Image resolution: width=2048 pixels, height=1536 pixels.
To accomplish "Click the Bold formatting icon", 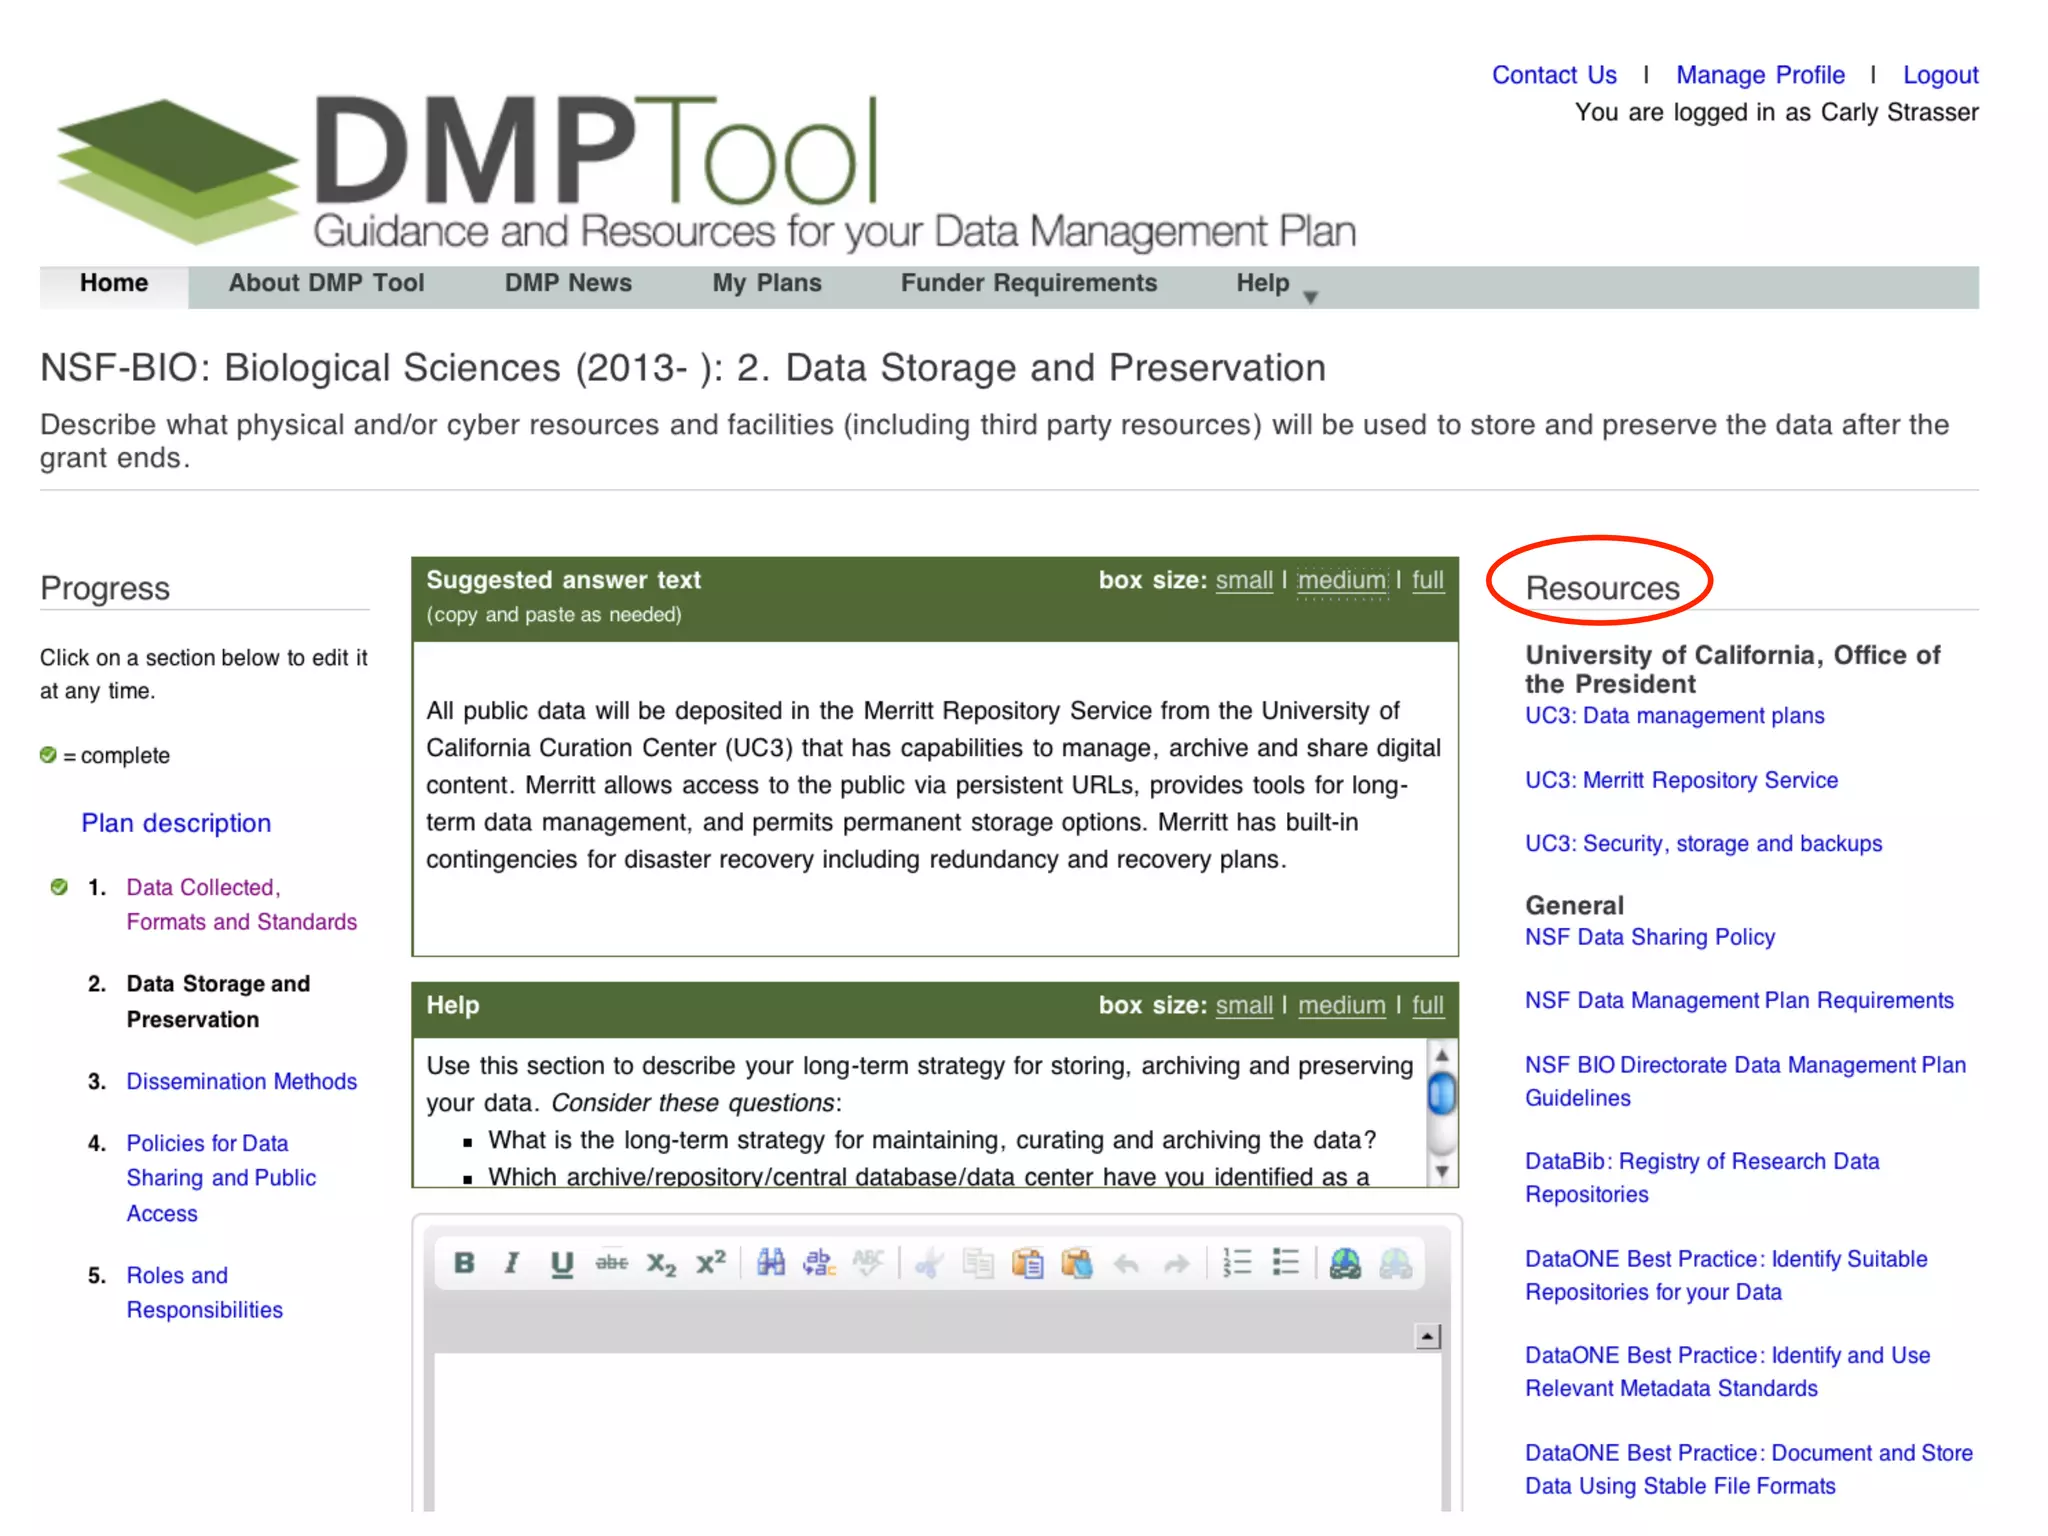I will [463, 1263].
